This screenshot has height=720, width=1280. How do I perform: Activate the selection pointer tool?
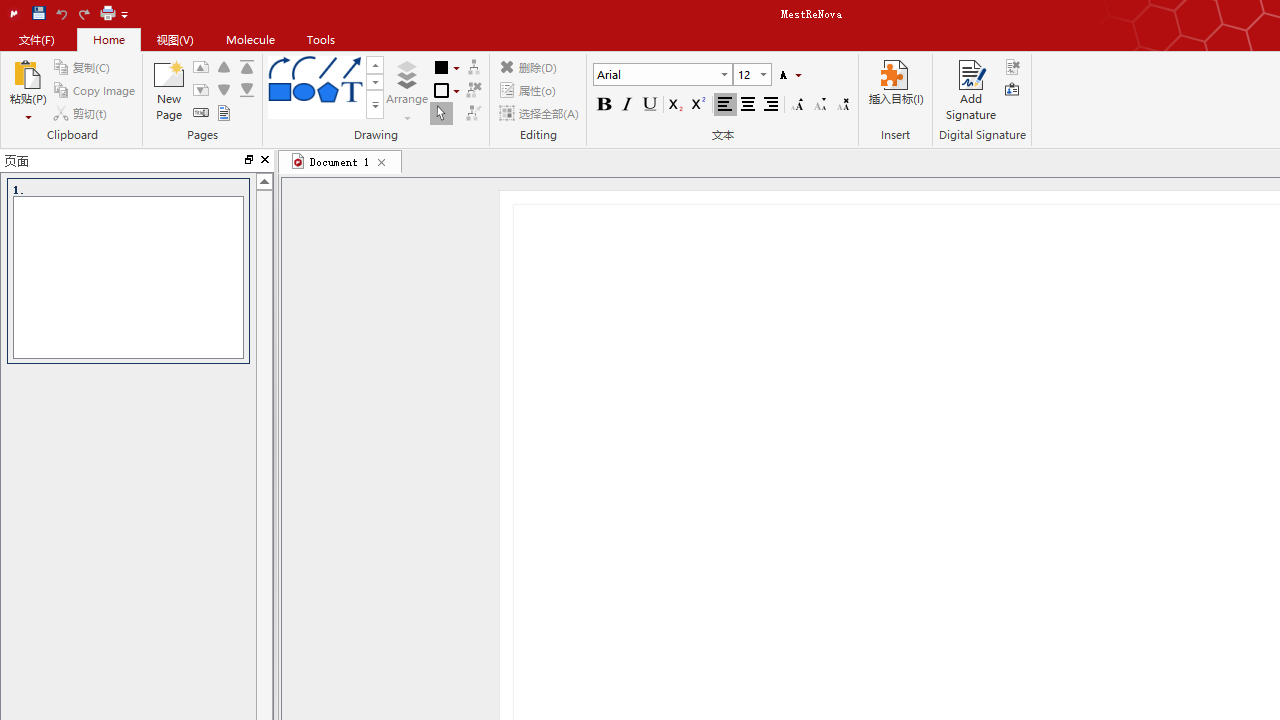441,114
